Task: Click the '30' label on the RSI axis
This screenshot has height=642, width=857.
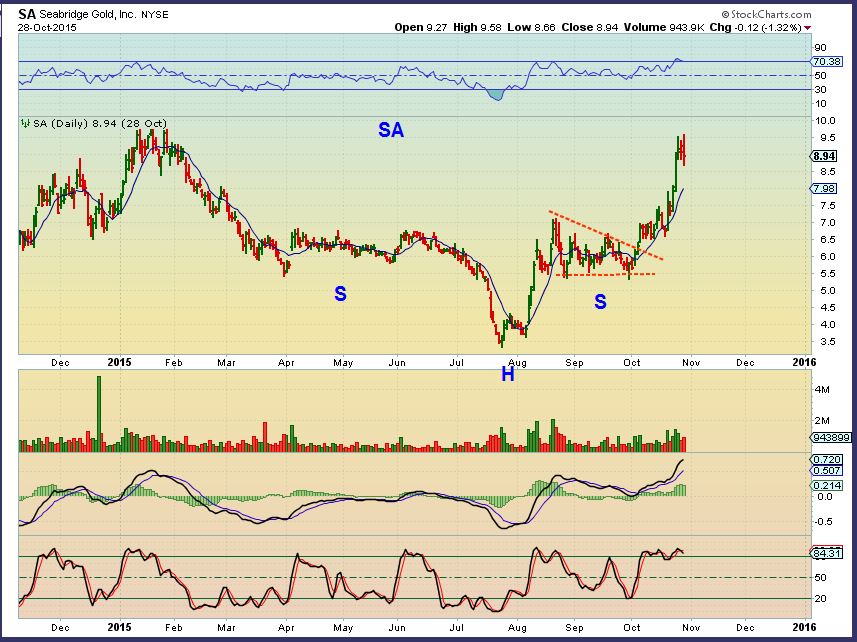Action: [820, 89]
